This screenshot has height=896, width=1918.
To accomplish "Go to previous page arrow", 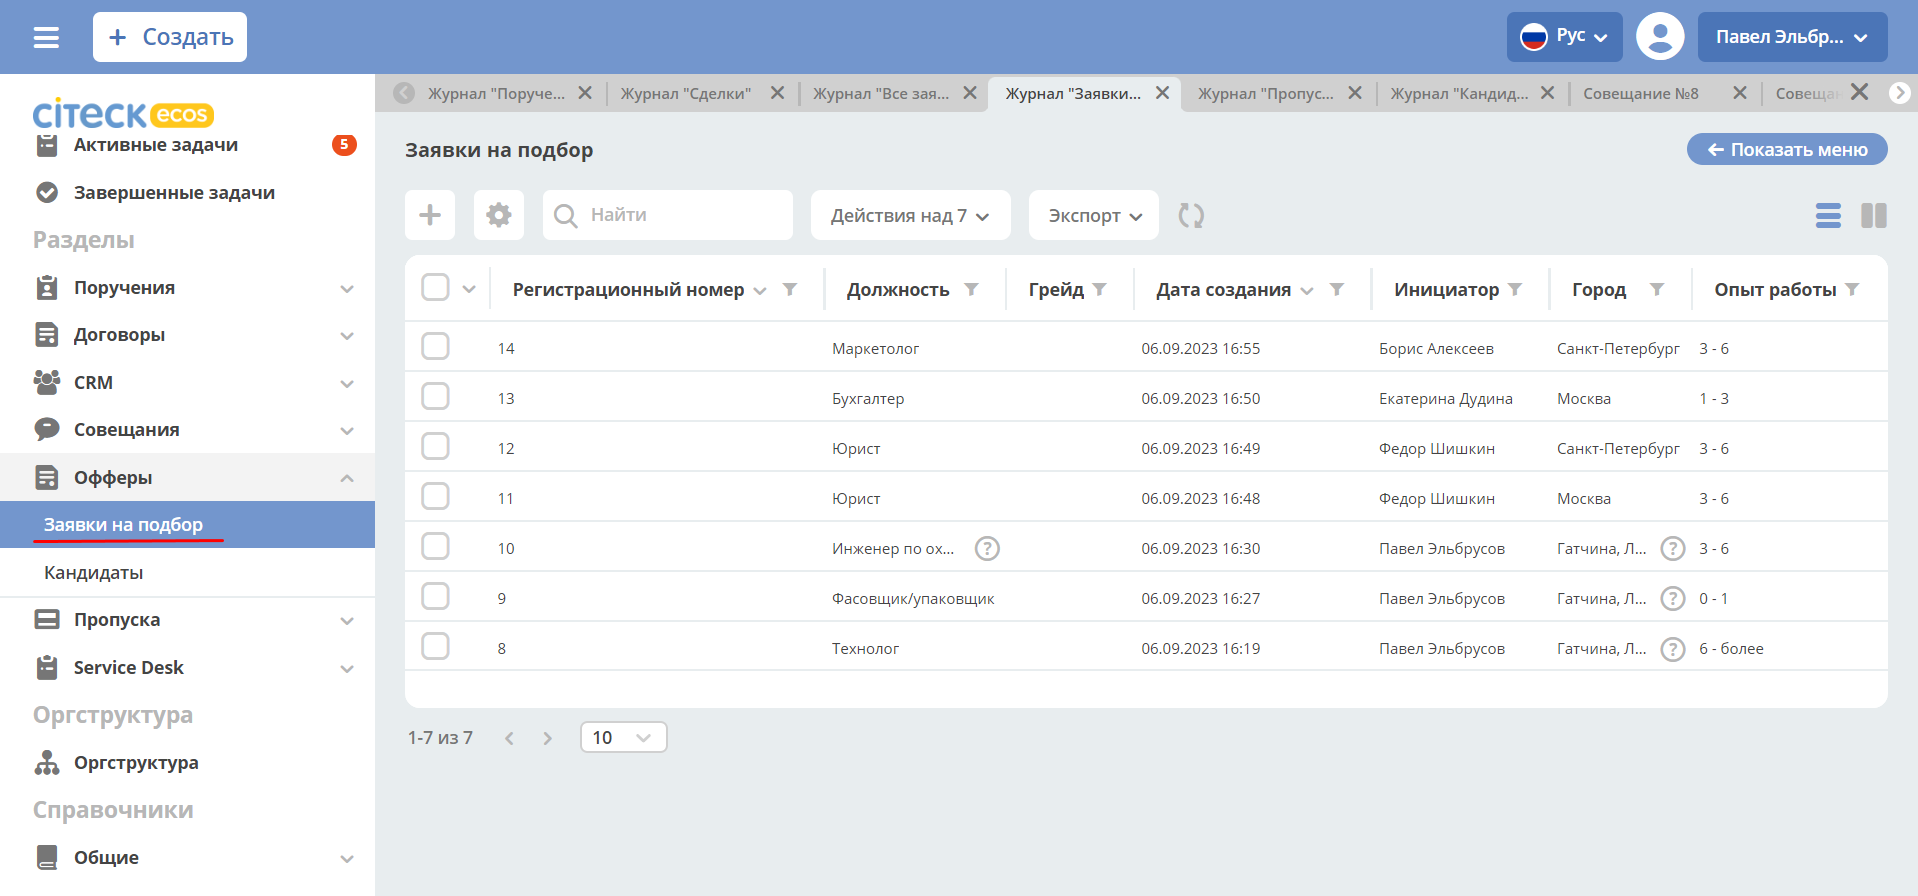I will pyautogui.click(x=509, y=738).
